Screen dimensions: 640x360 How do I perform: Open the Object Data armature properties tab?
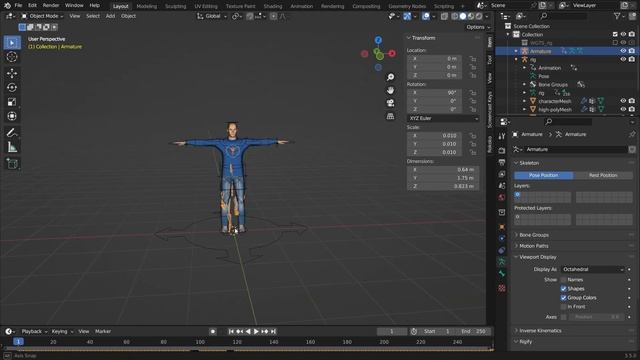(502, 262)
